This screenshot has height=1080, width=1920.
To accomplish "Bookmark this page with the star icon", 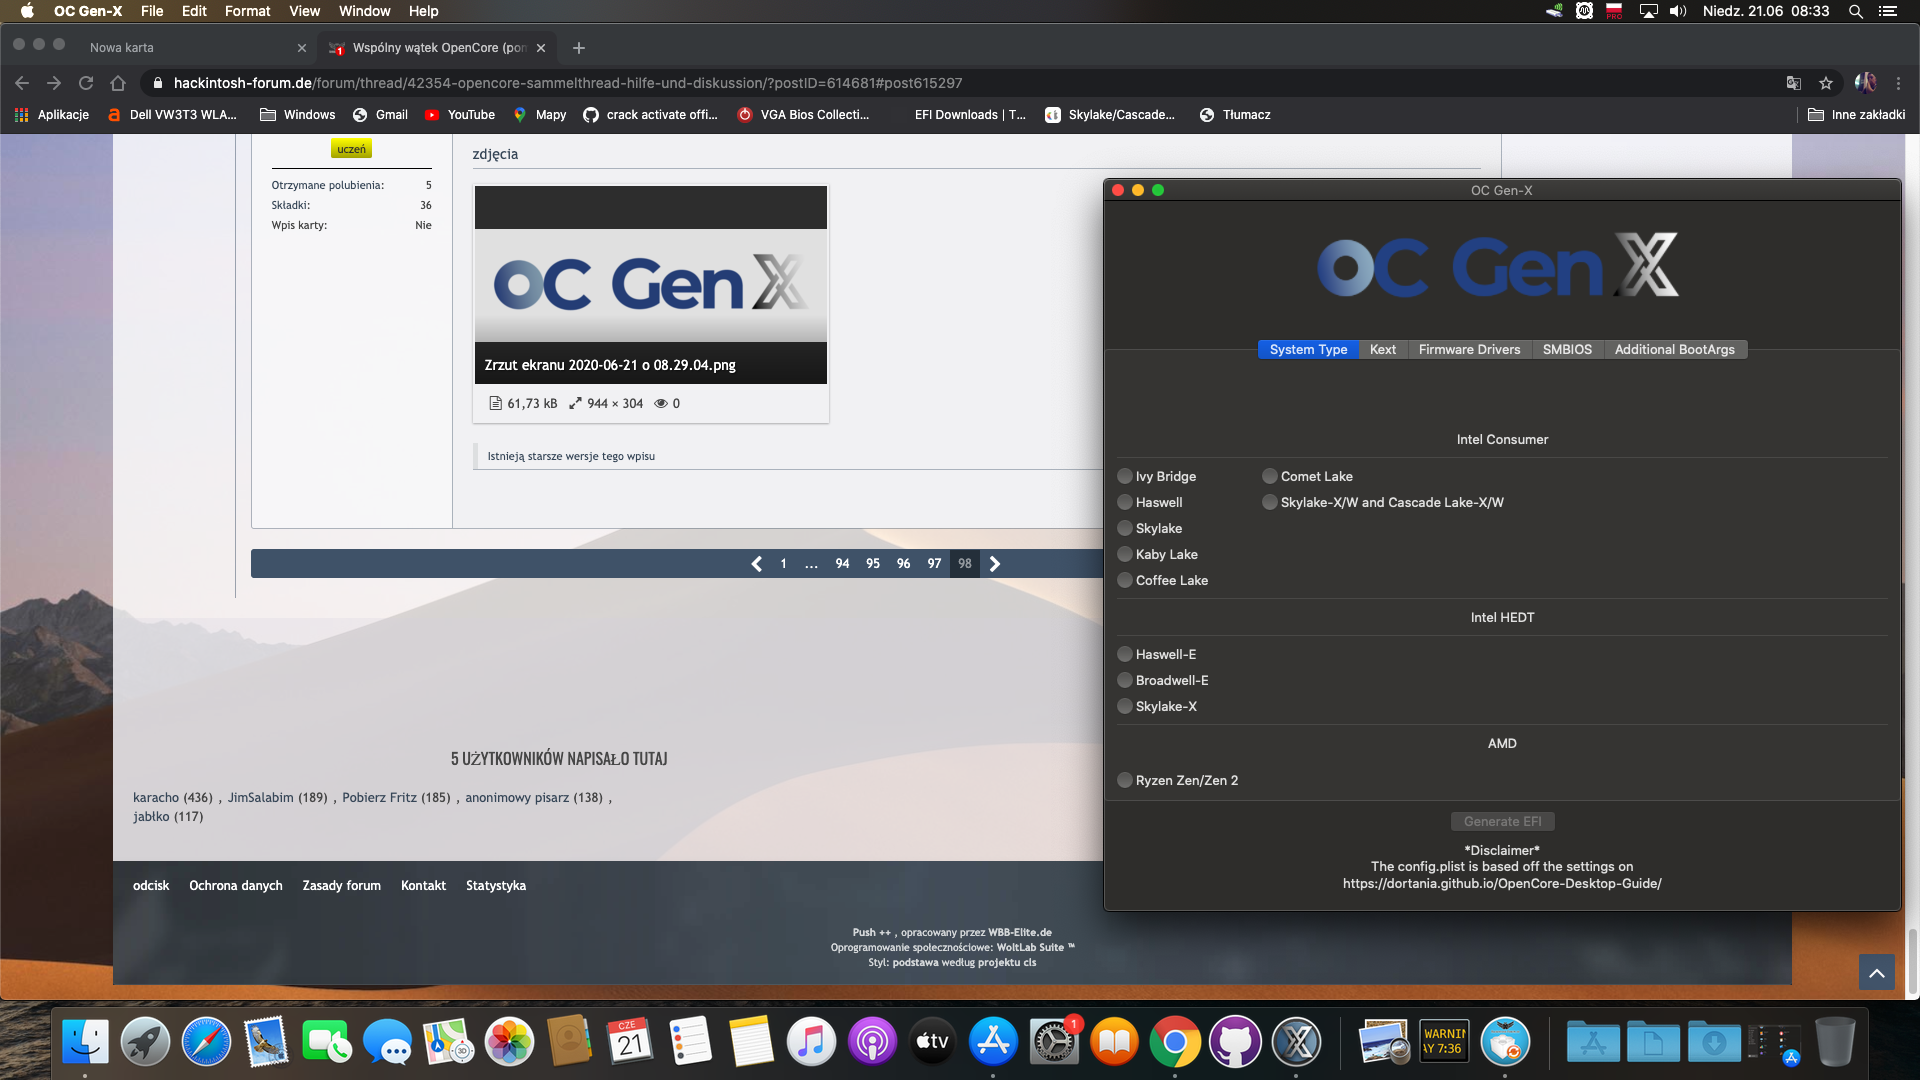I will [1826, 83].
